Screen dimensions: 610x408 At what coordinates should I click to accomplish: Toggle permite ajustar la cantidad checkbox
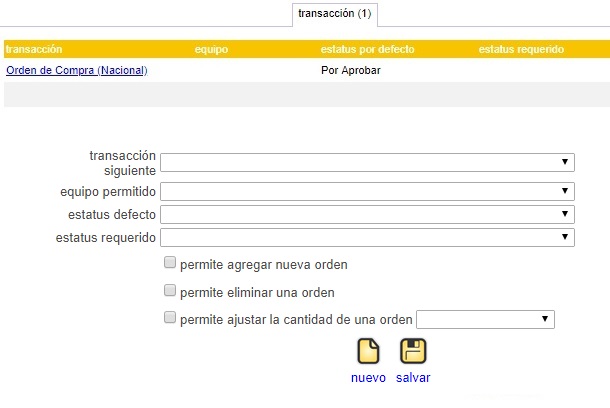(x=170, y=317)
